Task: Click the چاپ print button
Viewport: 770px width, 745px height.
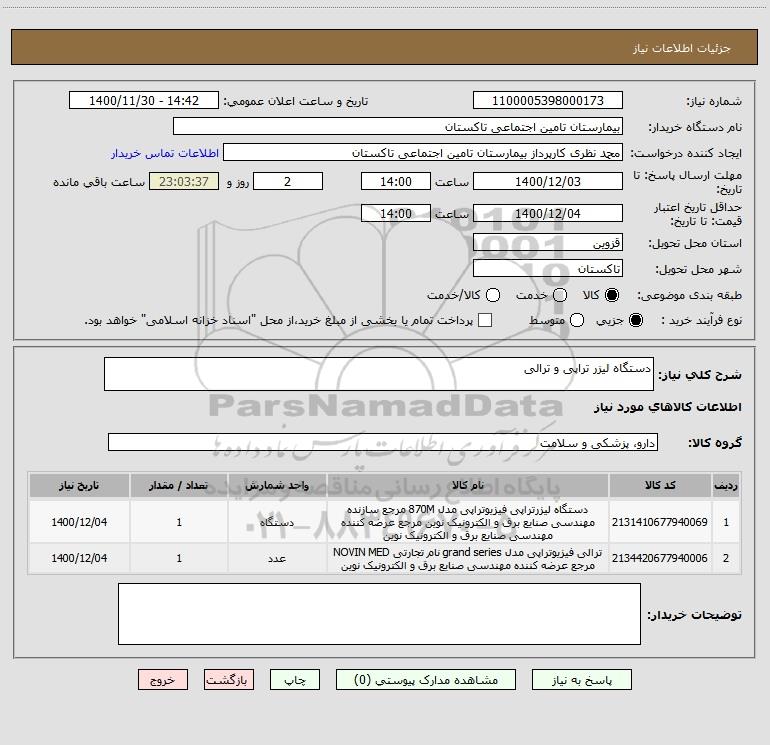Action: tap(295, 680)
